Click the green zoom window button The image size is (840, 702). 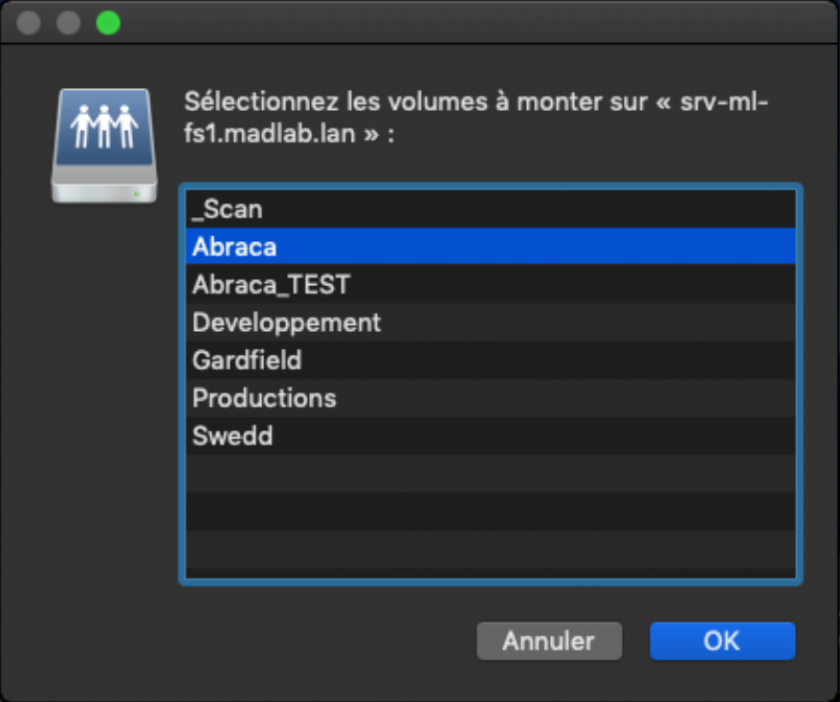pos(108,23)
